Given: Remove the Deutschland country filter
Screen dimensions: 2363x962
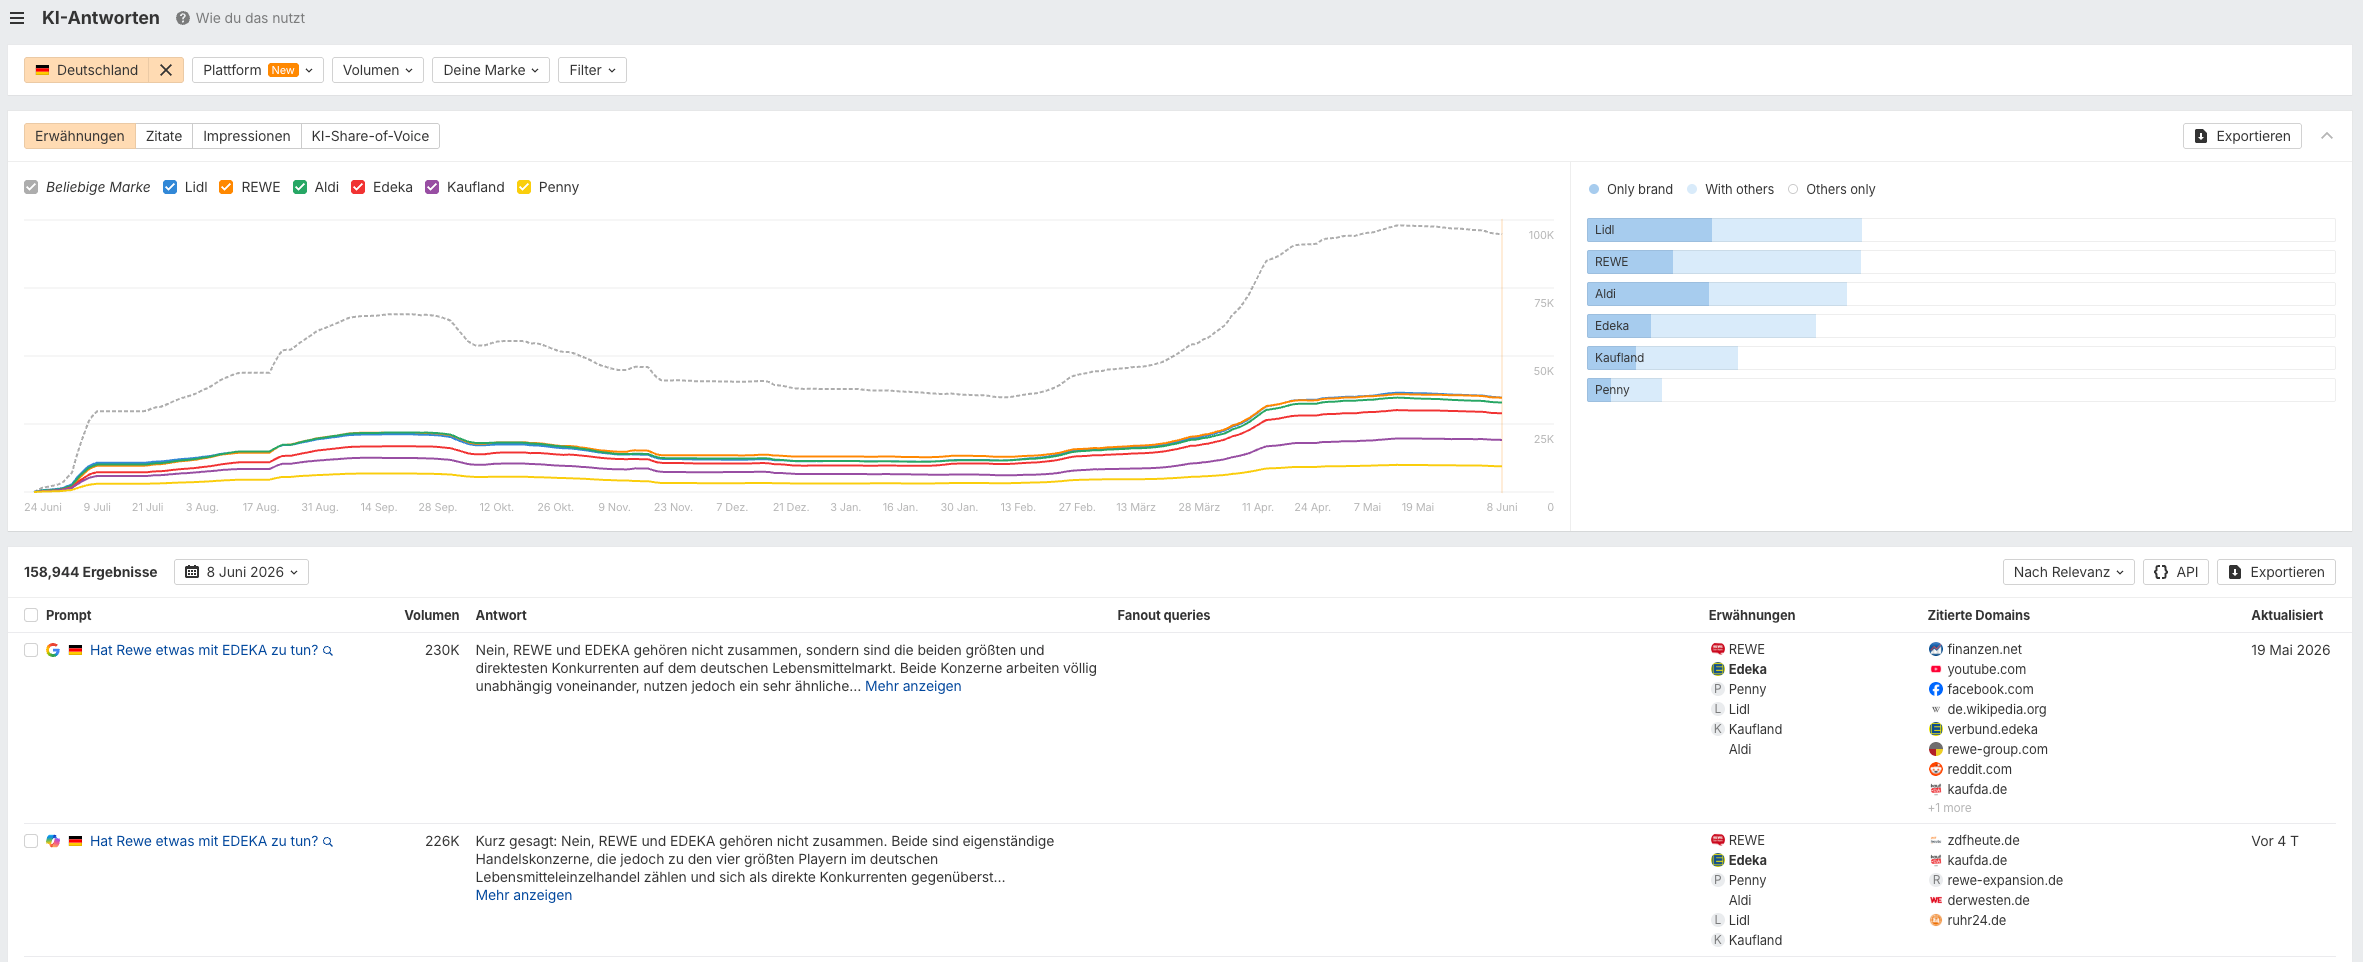Looking at the screenshot, I should pyautogui.click(x=166, y=70).
